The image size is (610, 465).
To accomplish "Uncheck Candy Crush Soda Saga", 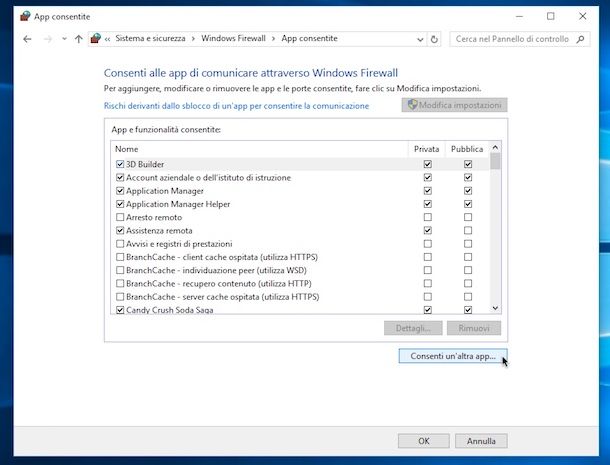I will (120, 310).
